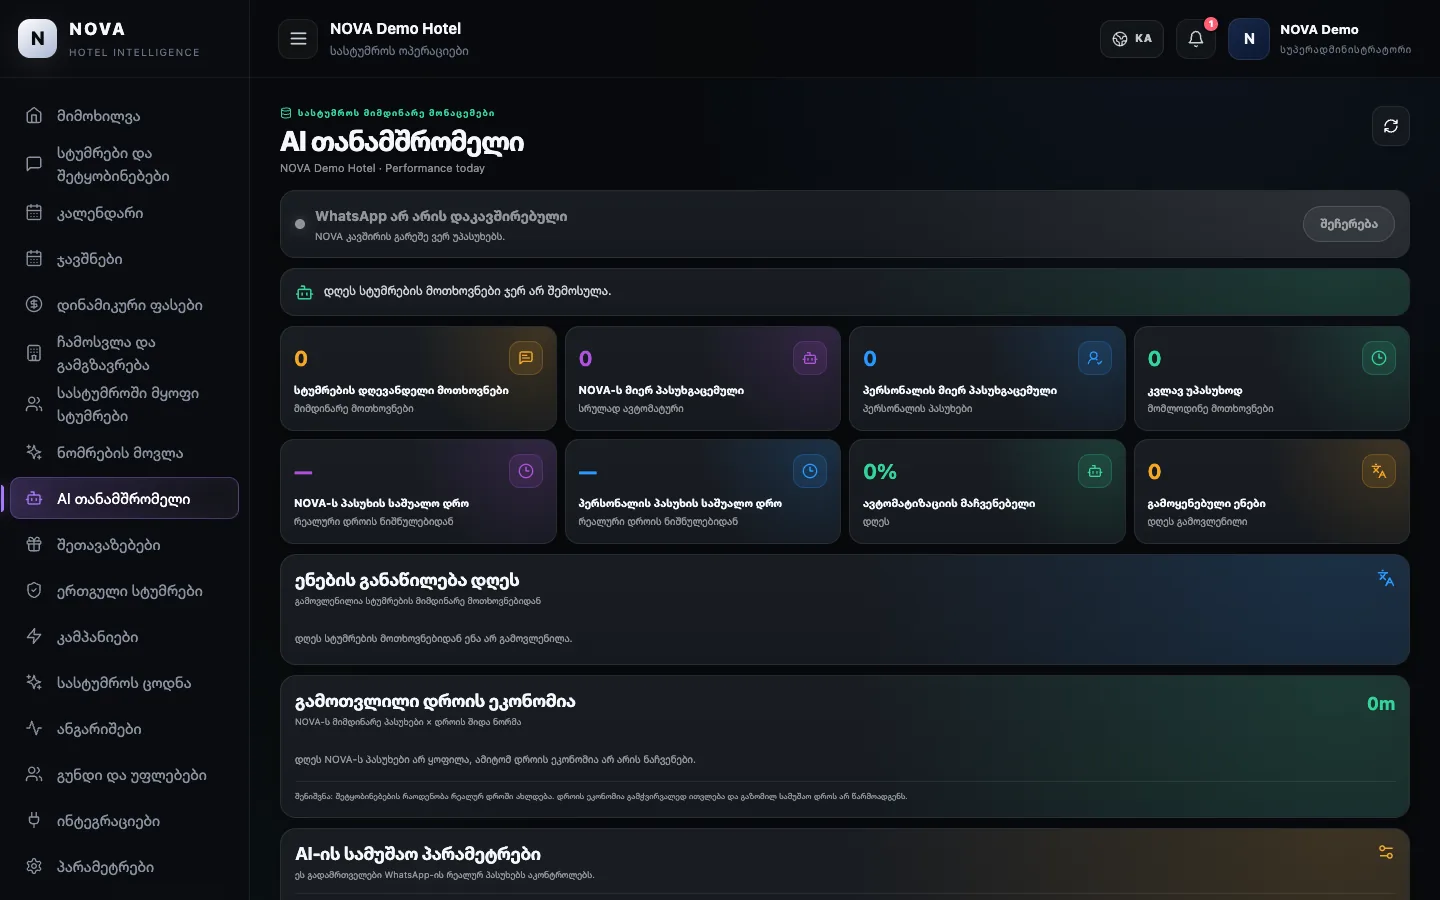
Task: Open the notifications bell
Action: (1196, 39)
